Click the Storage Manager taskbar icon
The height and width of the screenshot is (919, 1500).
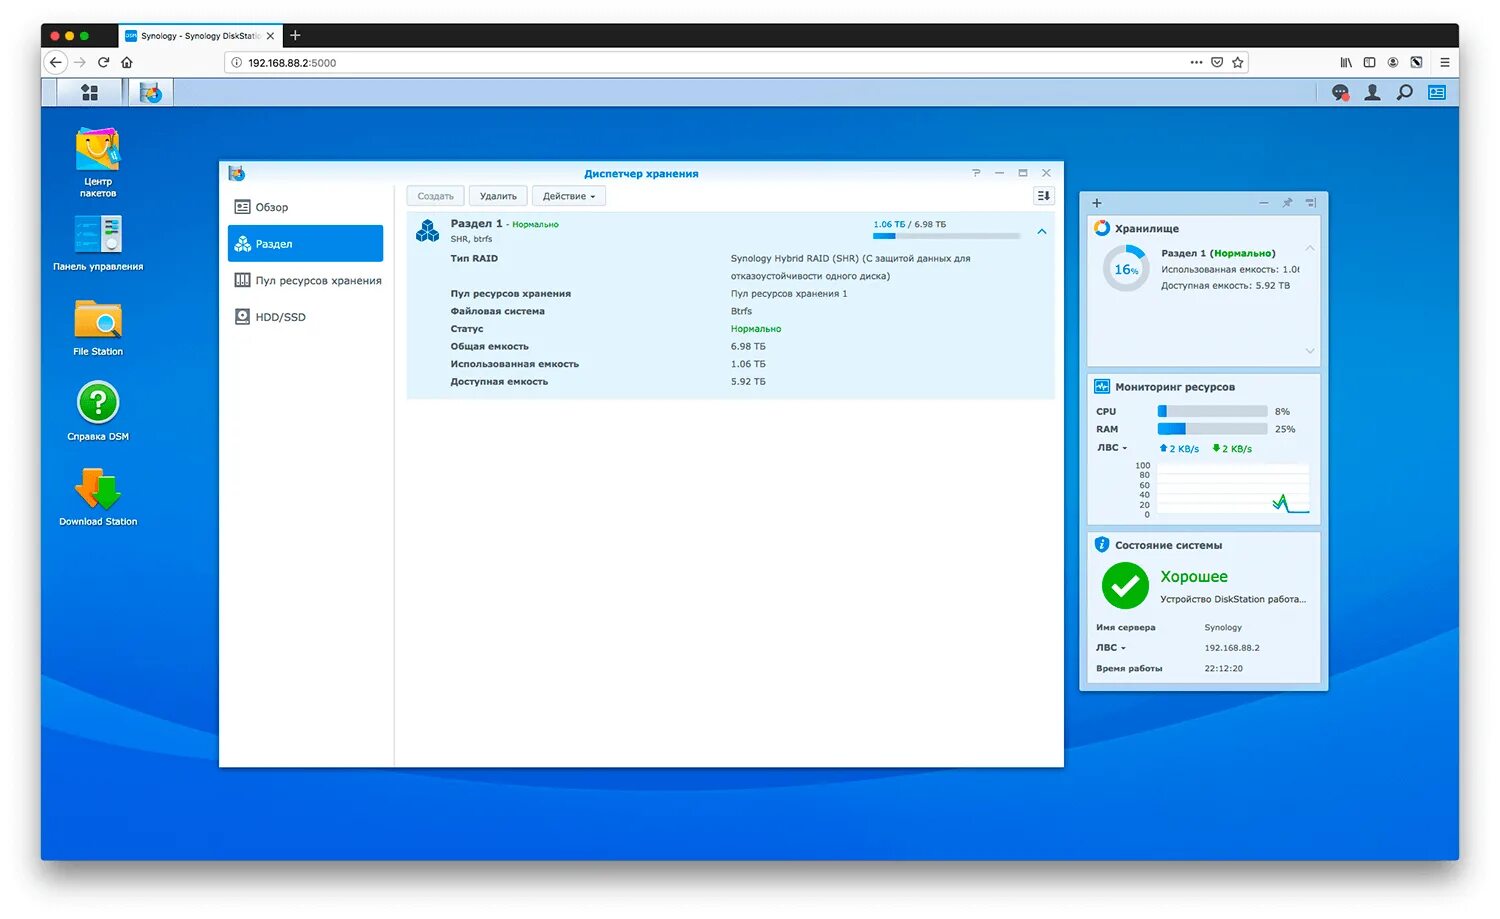tap(151, 92)
